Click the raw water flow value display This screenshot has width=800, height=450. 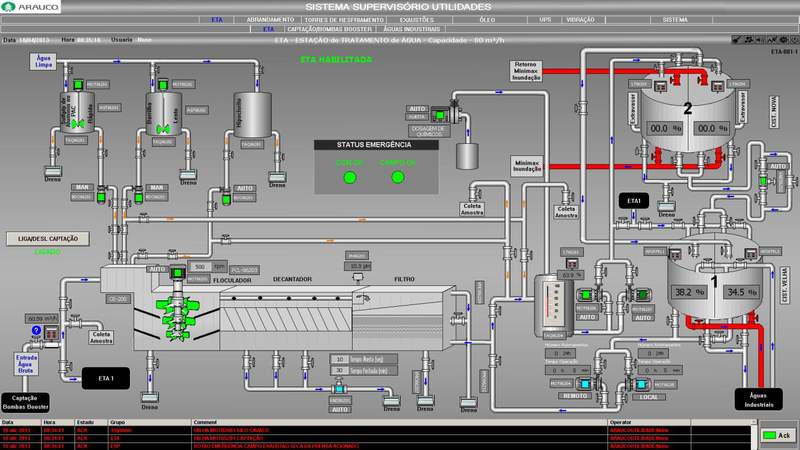(x=41, y=319)
